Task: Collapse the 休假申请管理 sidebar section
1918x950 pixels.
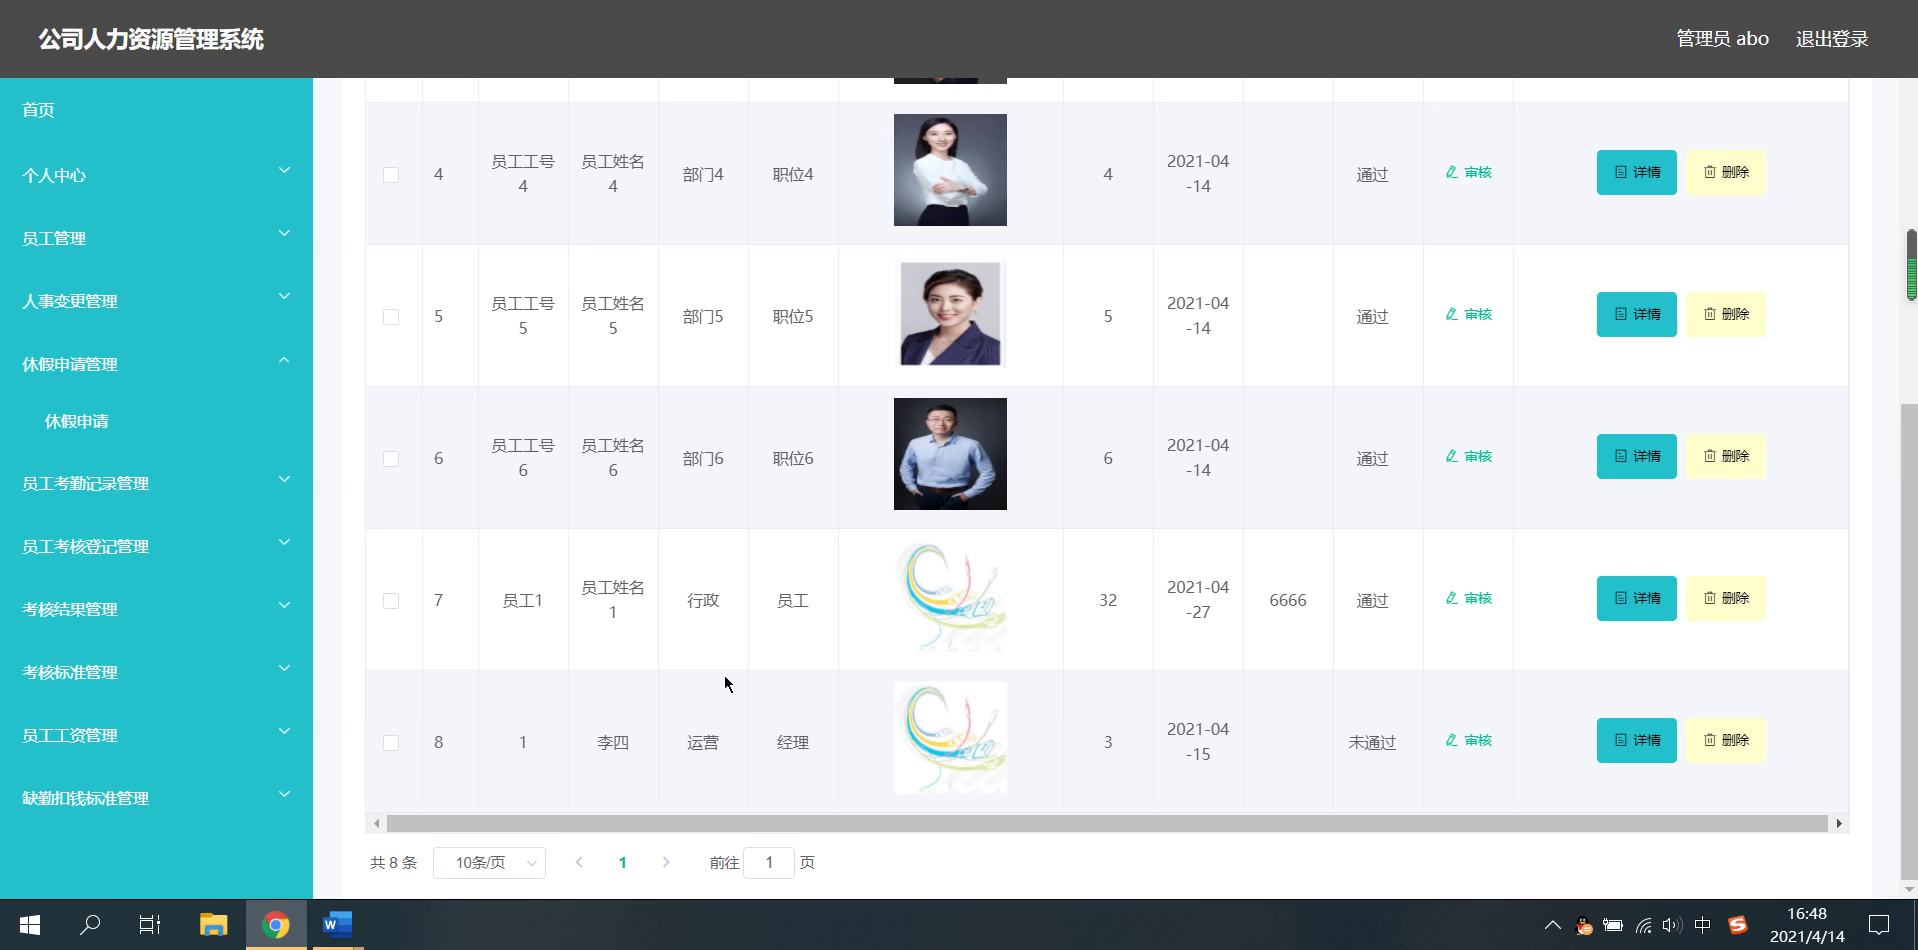Action: (x=156, y=364)
